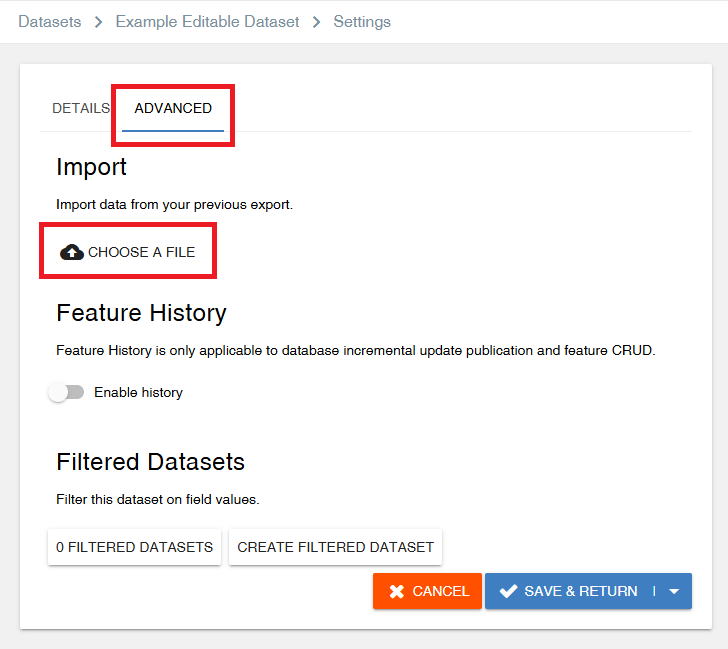Viewport: 728px width, 649px height.
Task: Click the Settings breadcrumb
Action: [362, 21]
